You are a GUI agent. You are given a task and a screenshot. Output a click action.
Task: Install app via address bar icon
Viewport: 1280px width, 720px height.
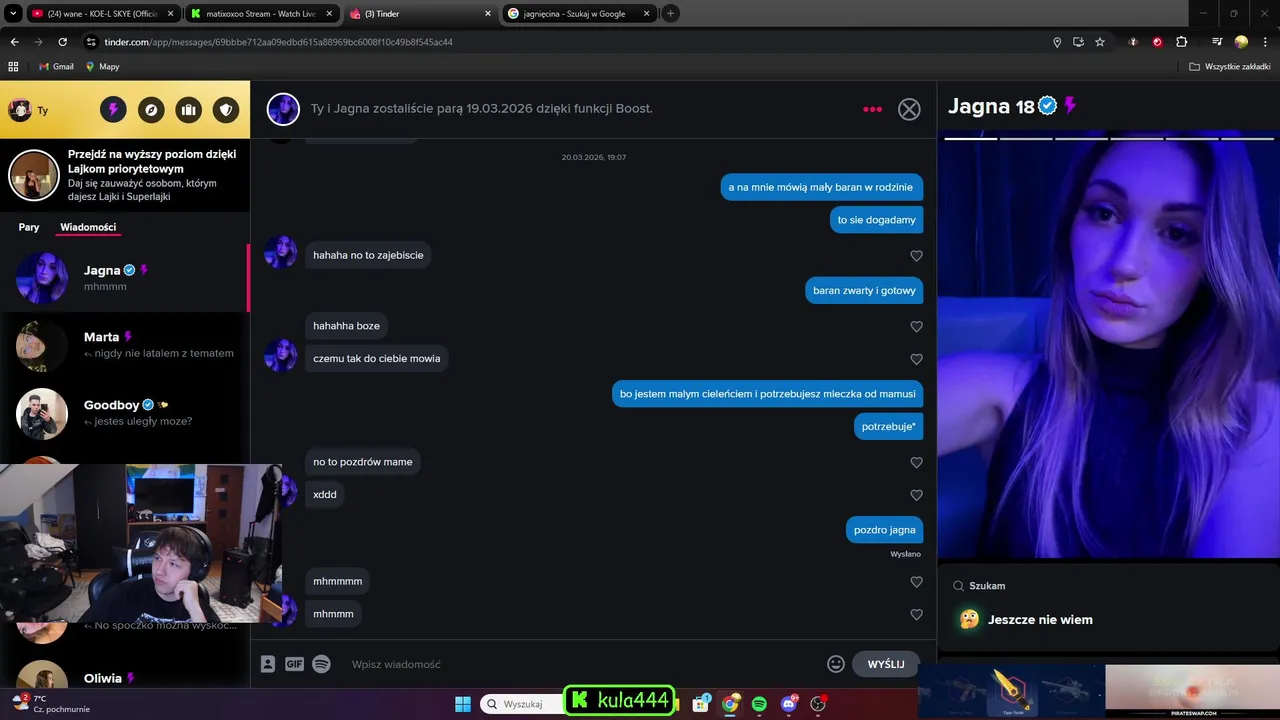coord(1078,42)
